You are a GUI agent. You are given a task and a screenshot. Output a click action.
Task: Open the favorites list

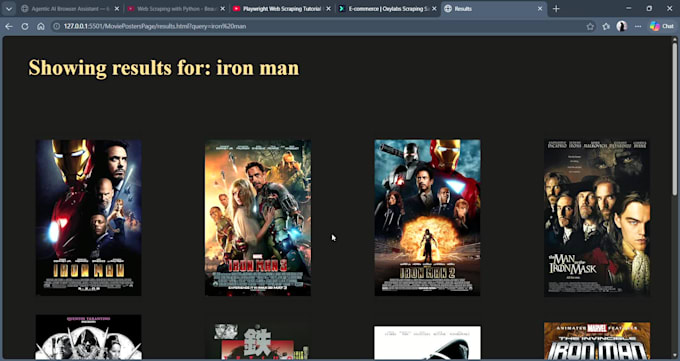[606, 26]
